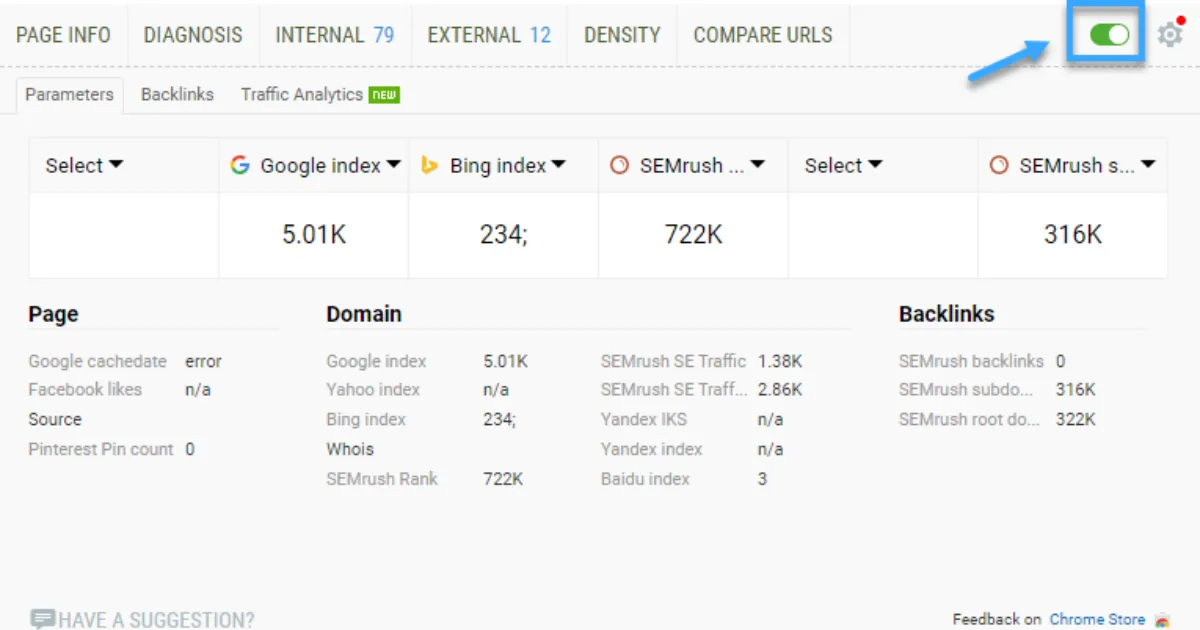The image size is (1200, 630).
Task: Click the Page section heading
Action: (x=53, y=314)
